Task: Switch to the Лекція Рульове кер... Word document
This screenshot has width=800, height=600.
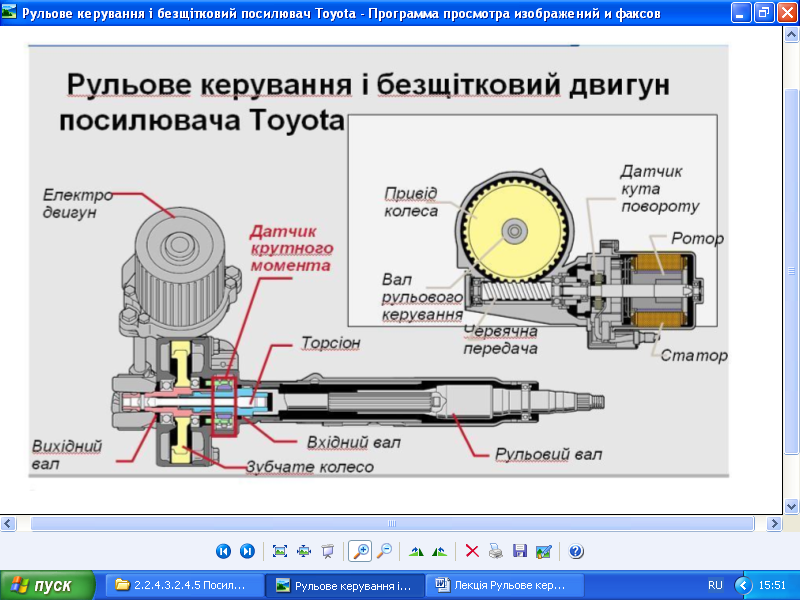Action: coord(505,585)
